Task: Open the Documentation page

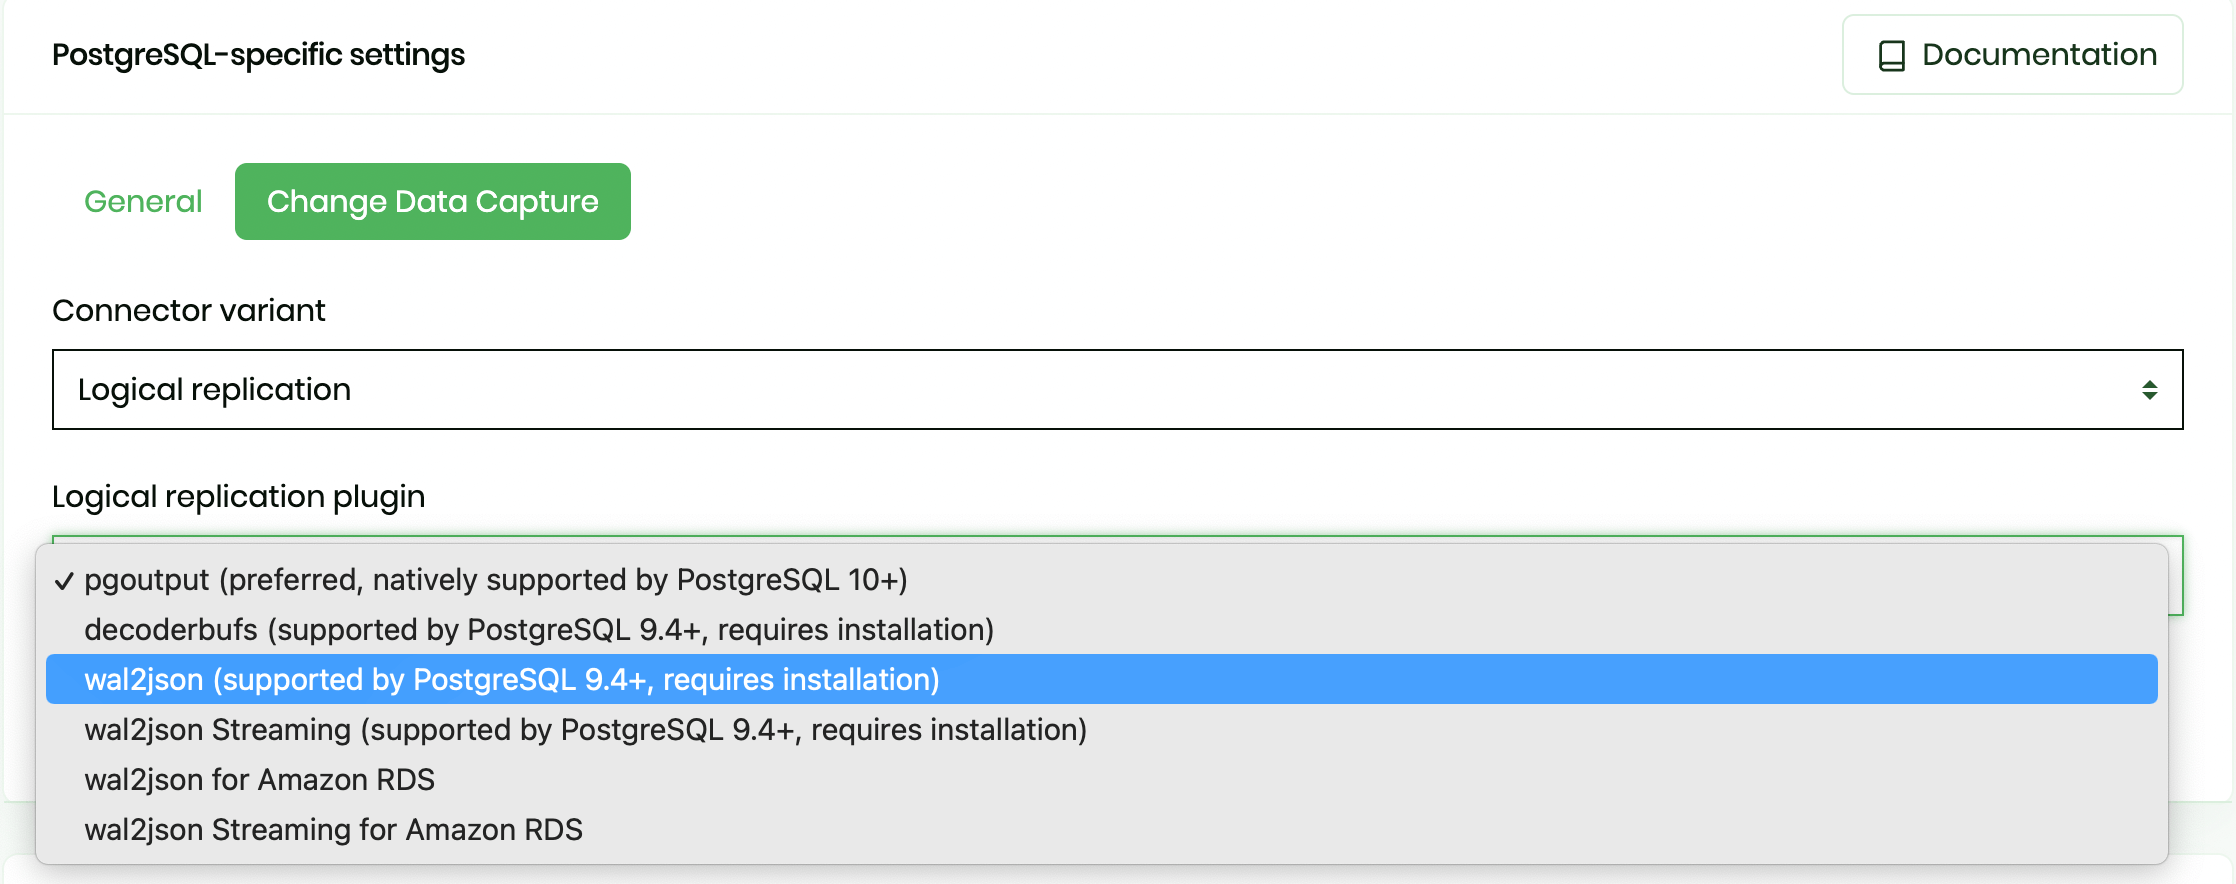Action: (x=2012, y=55)
